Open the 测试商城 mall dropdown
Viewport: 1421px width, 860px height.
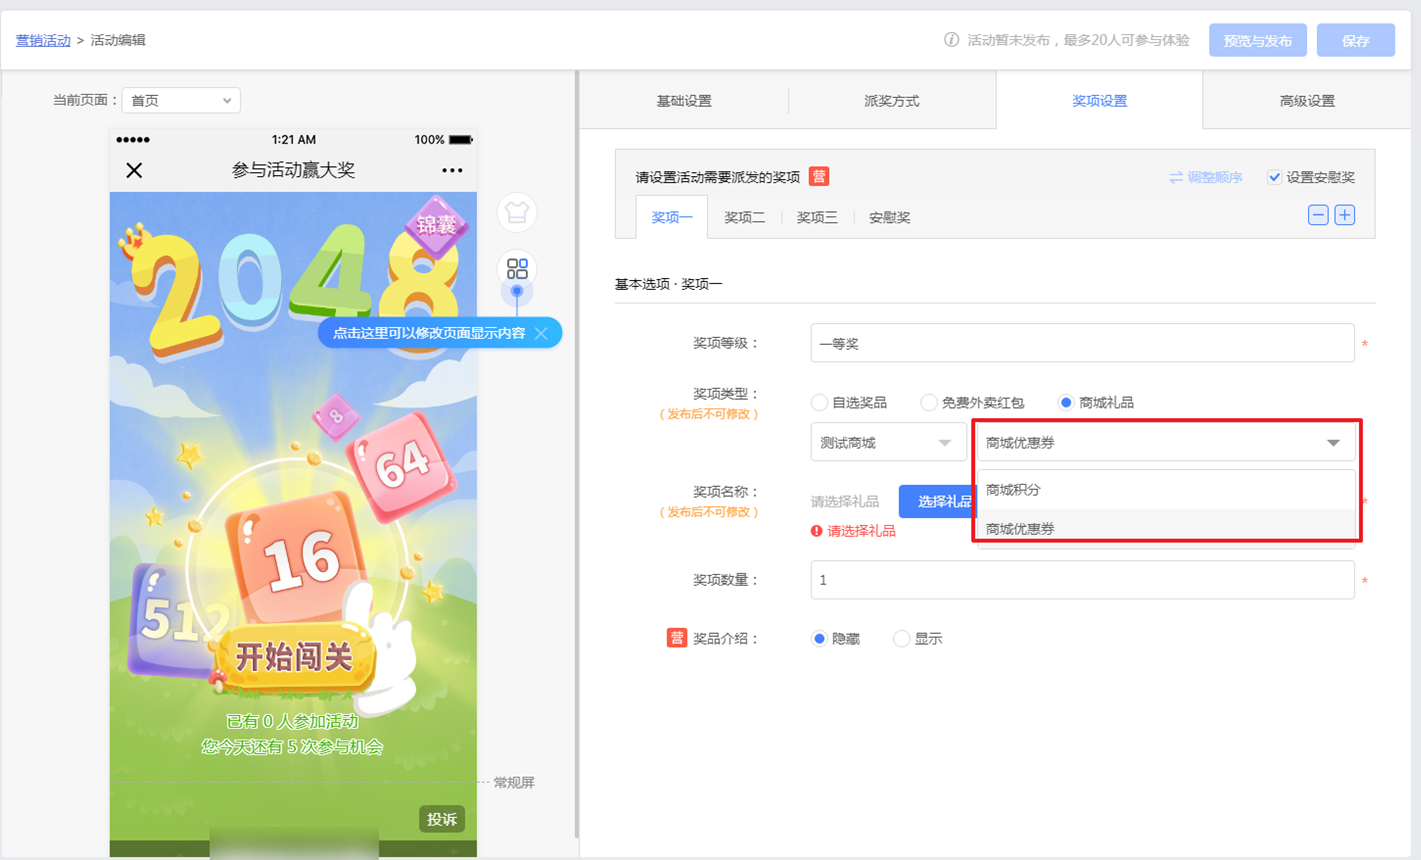886,442
